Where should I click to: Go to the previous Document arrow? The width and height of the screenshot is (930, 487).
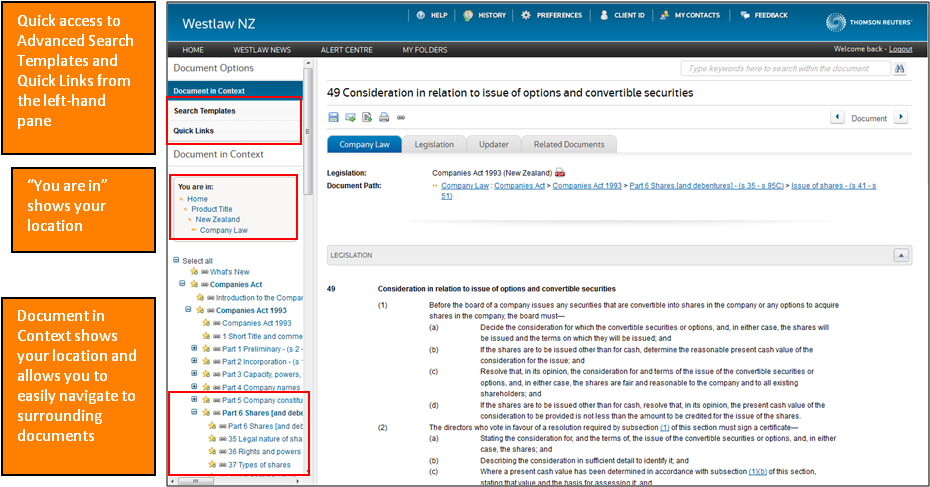(837, 117)
